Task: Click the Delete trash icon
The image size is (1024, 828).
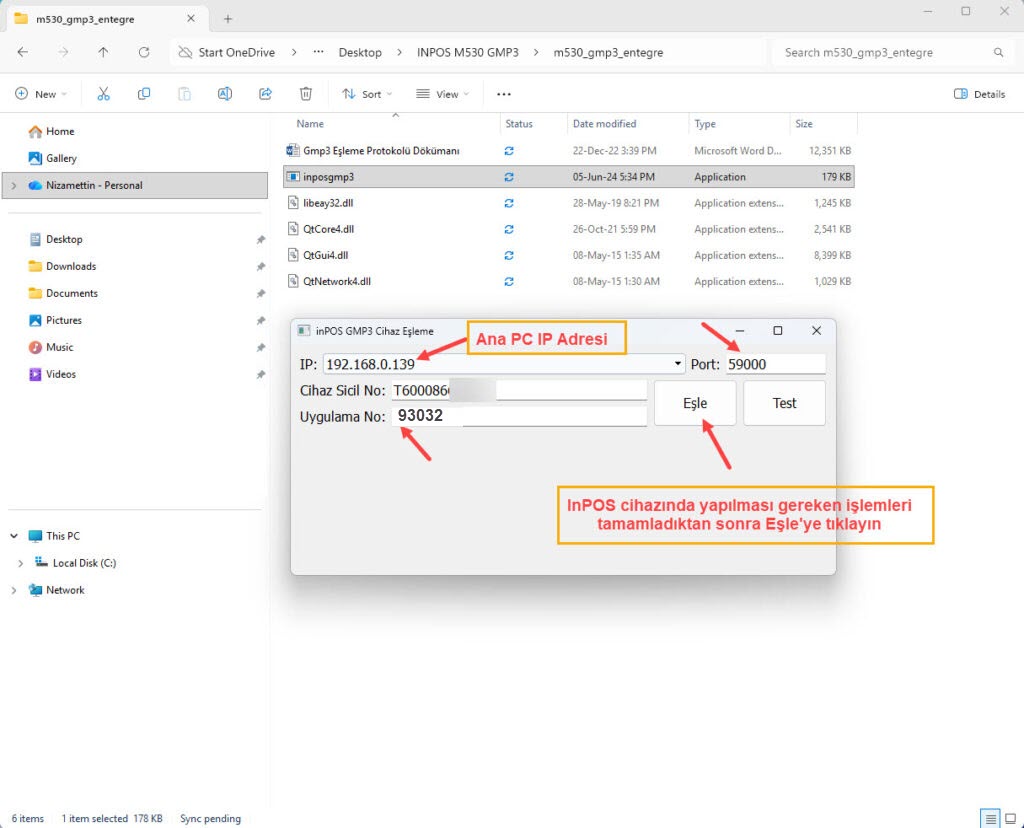Action: pos(306,94)
